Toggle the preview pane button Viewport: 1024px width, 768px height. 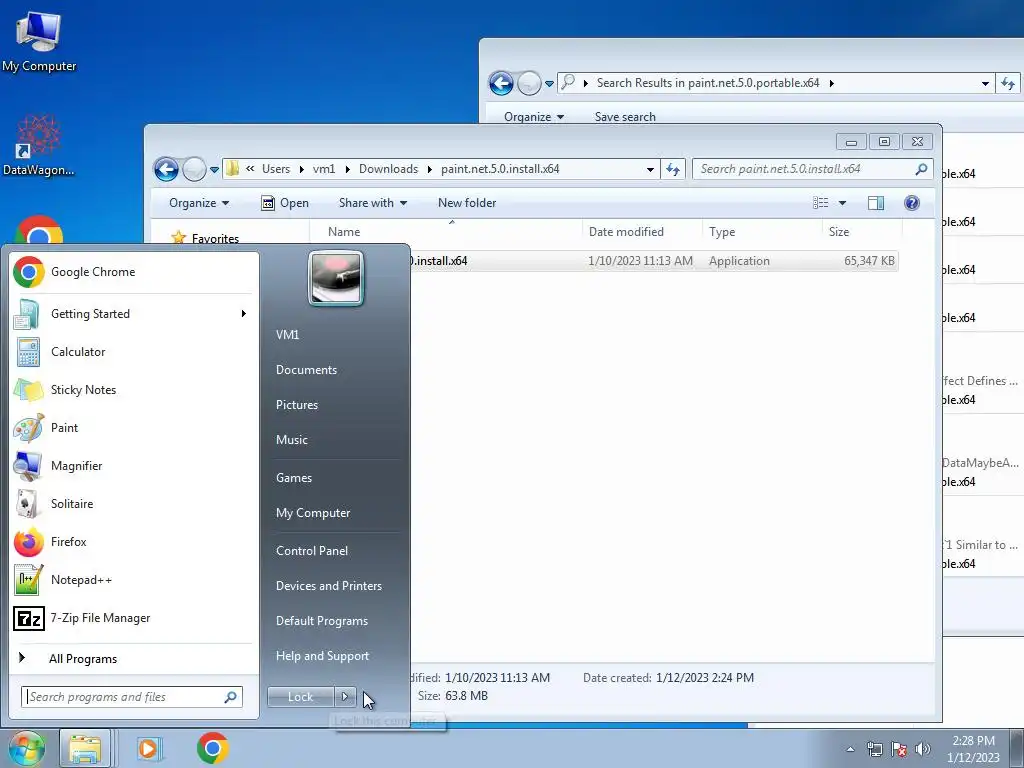876,203
